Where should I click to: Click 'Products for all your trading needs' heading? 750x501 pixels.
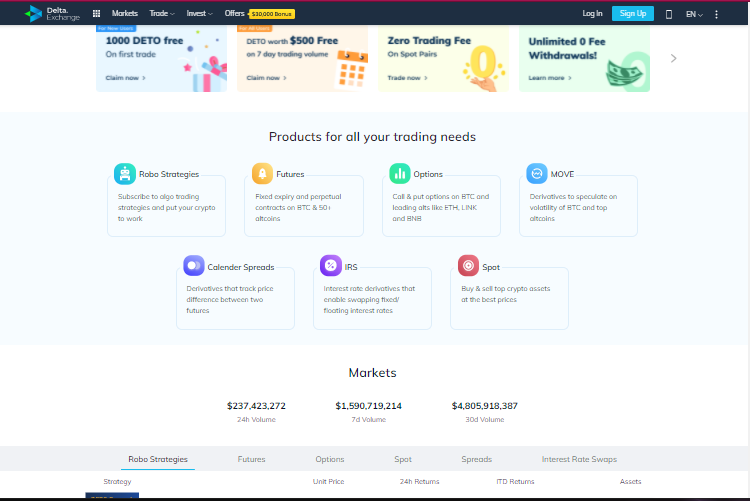[372, 137]
